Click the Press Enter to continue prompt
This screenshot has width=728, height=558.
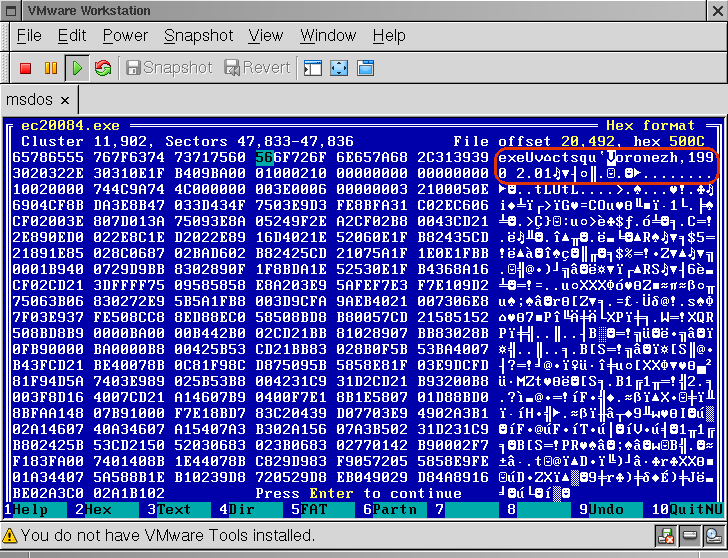tap(358, 493)
